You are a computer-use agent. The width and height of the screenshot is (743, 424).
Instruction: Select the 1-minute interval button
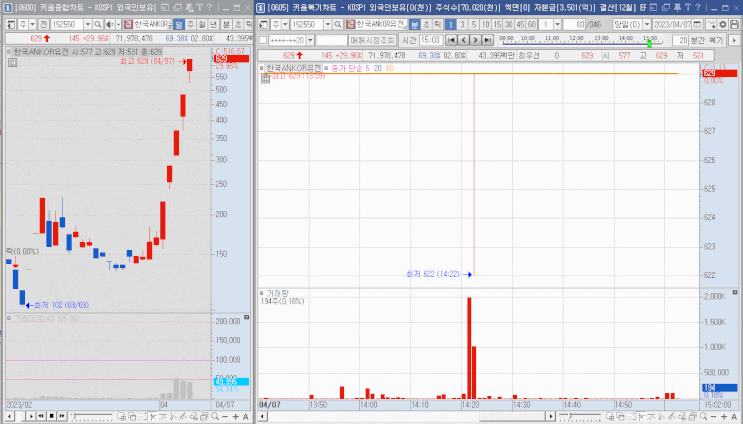click(x=451, y=24)
